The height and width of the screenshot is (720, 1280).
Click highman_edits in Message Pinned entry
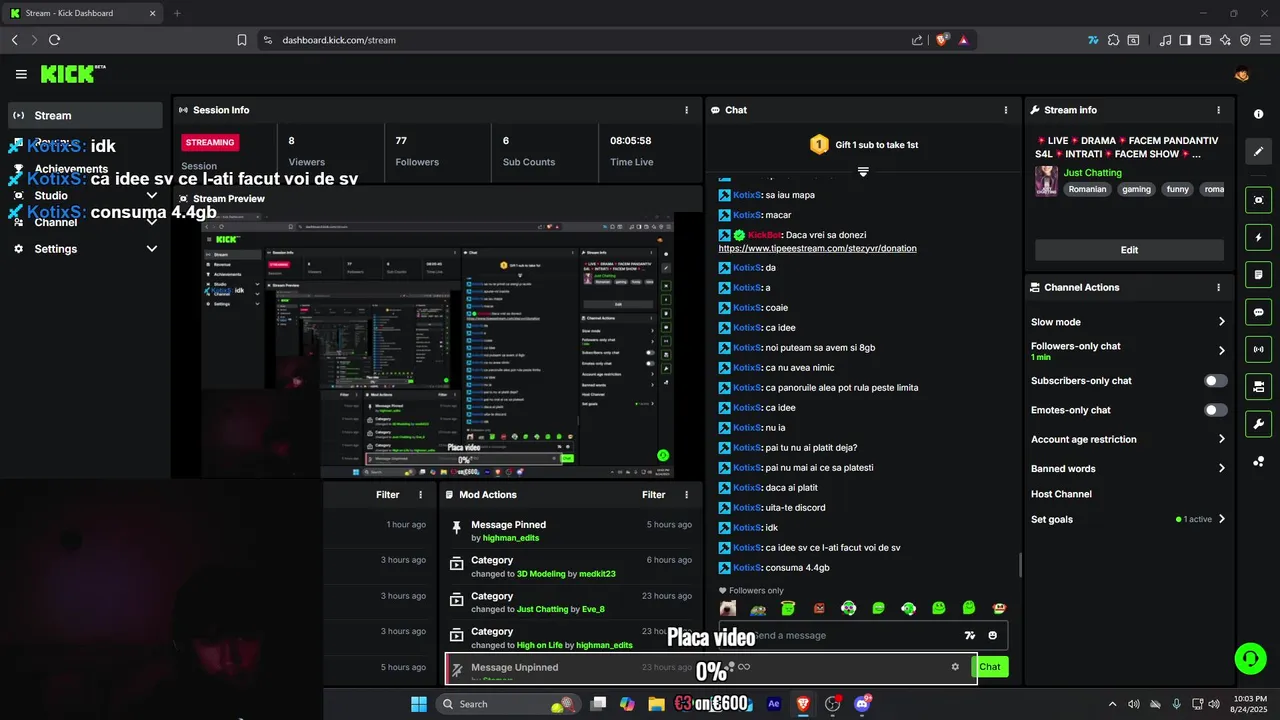point(511,538)
